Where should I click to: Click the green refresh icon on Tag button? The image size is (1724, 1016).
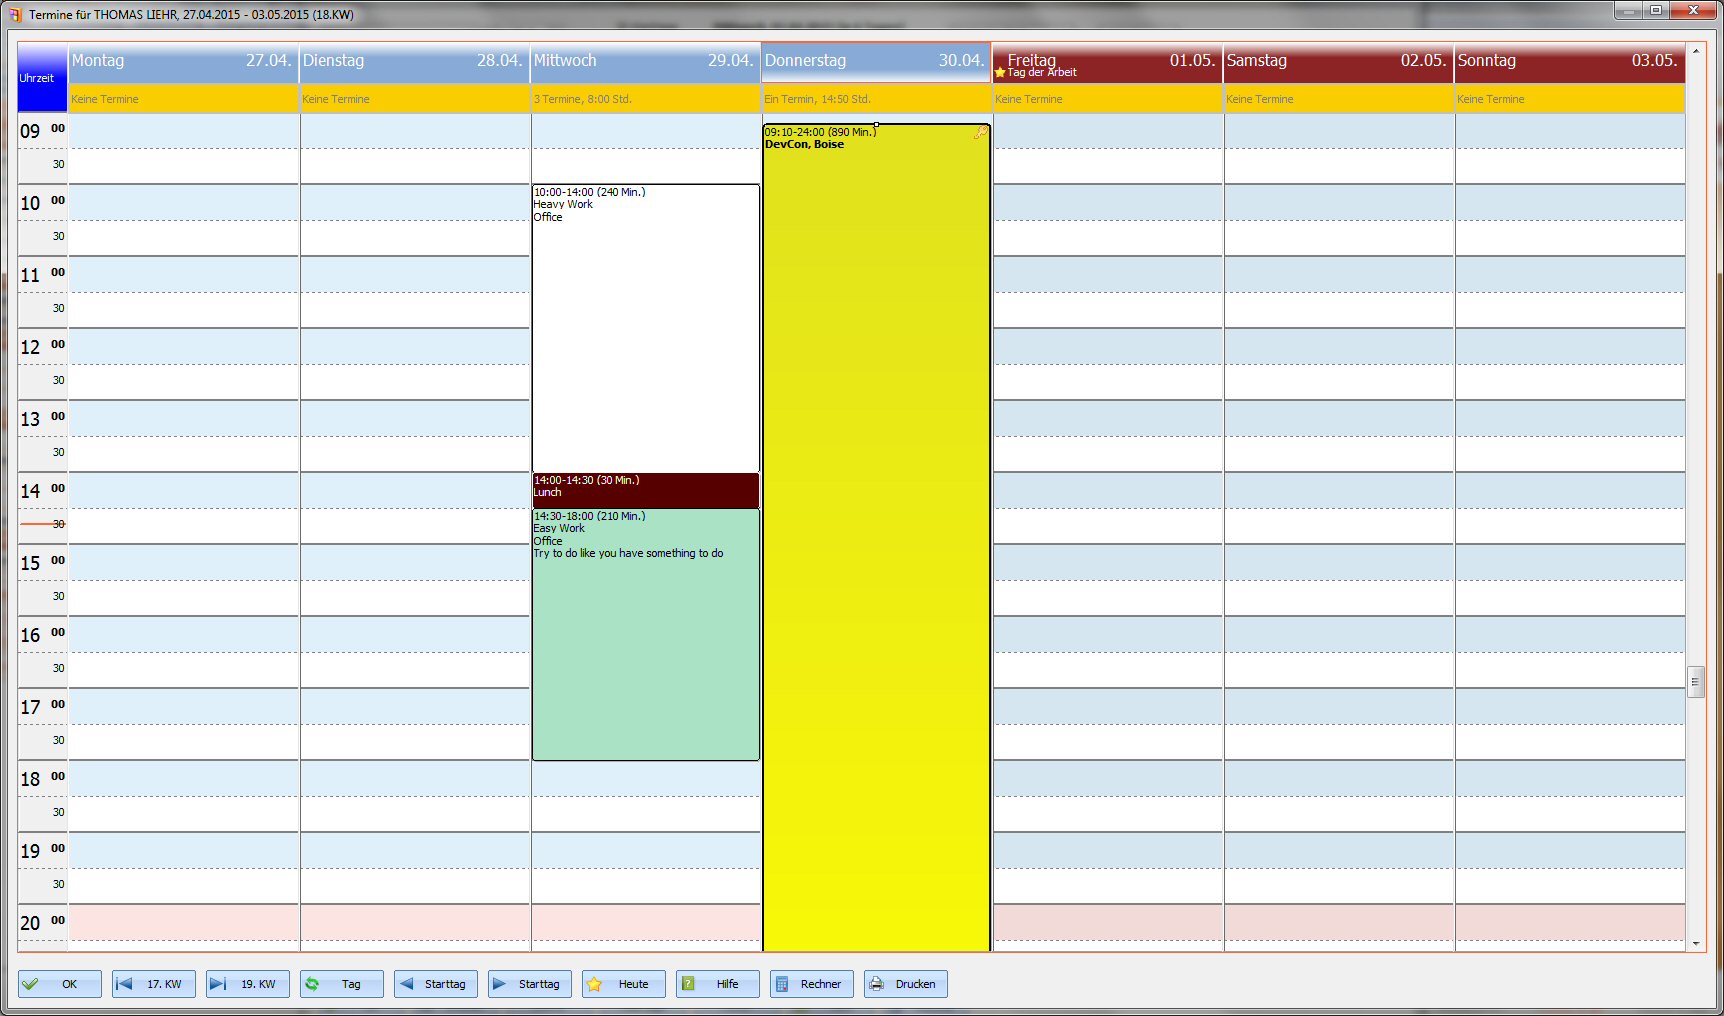click(x=313, y=984)
